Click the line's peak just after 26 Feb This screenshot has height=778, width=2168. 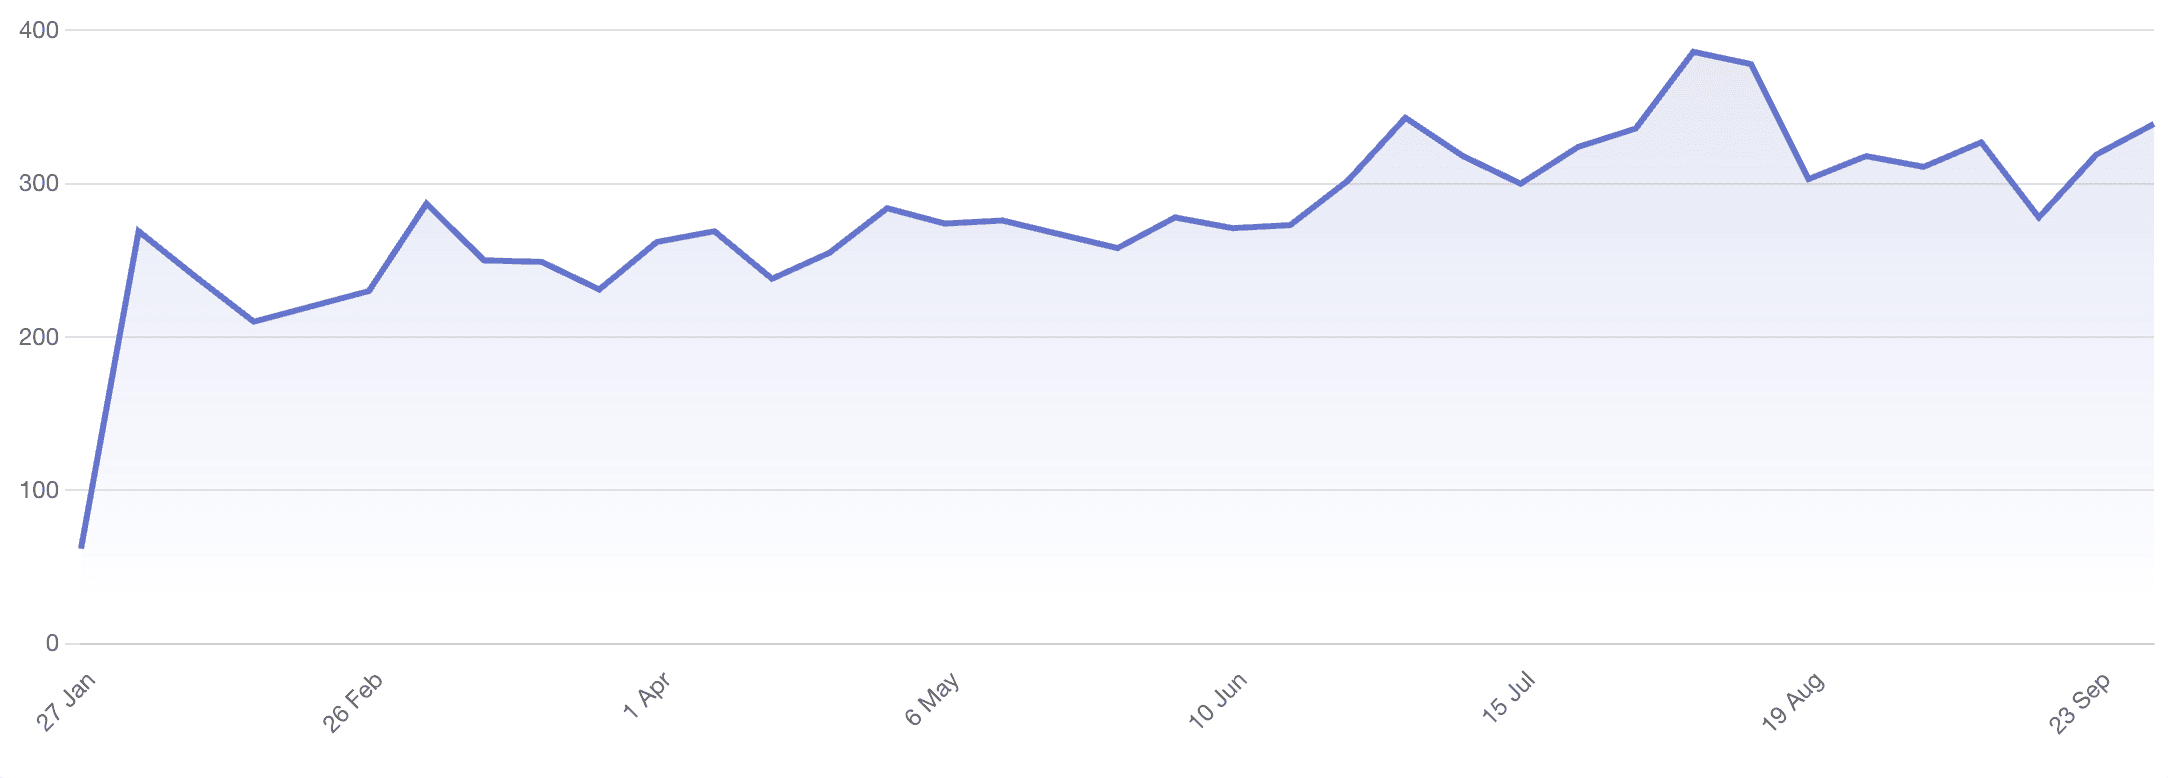tap(427, 203)
